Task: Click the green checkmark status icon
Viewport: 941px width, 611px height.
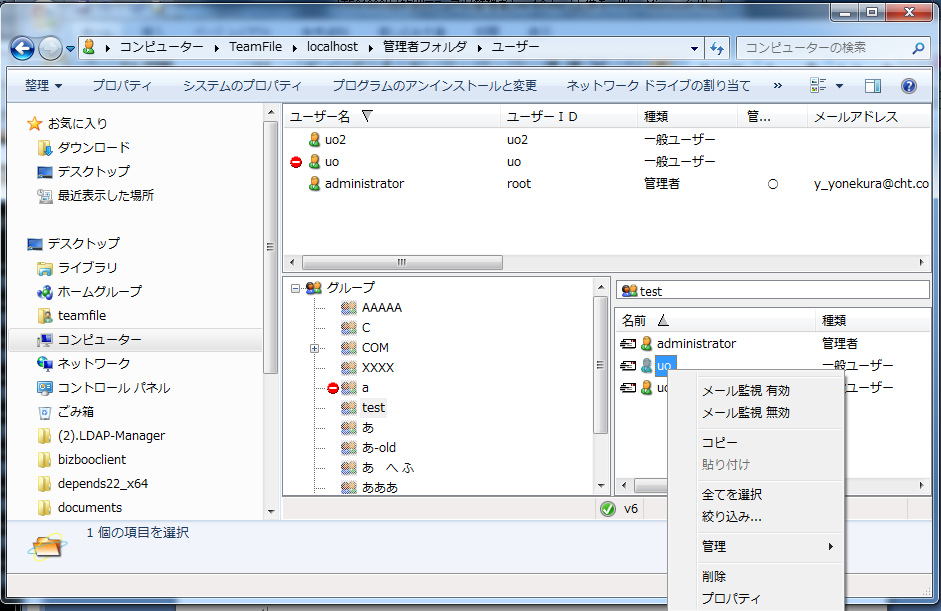Action: 607,509
